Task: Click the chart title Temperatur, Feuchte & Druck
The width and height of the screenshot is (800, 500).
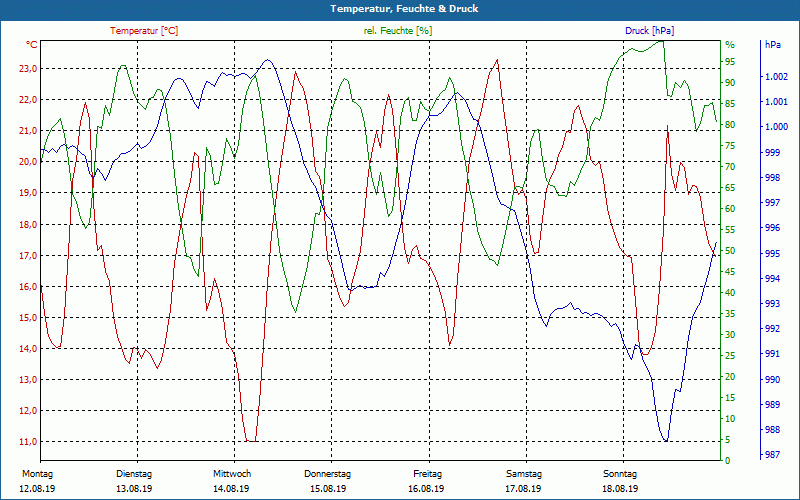Action: click(x=404, y=9)
